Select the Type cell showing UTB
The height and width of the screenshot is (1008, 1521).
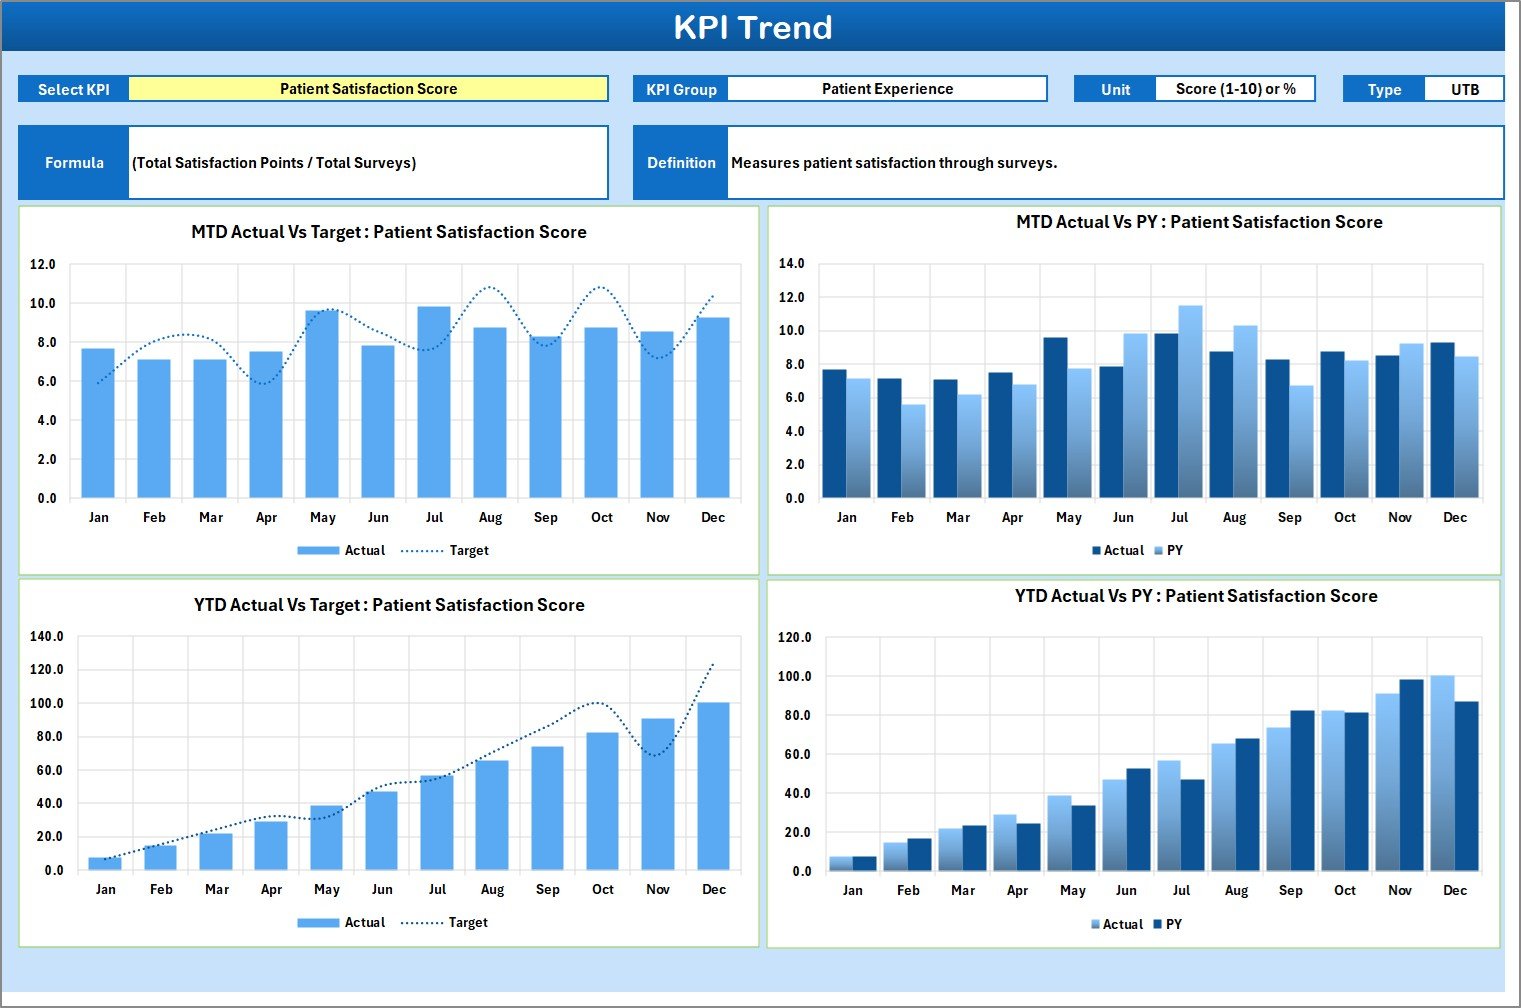(x=1464, y=90)
